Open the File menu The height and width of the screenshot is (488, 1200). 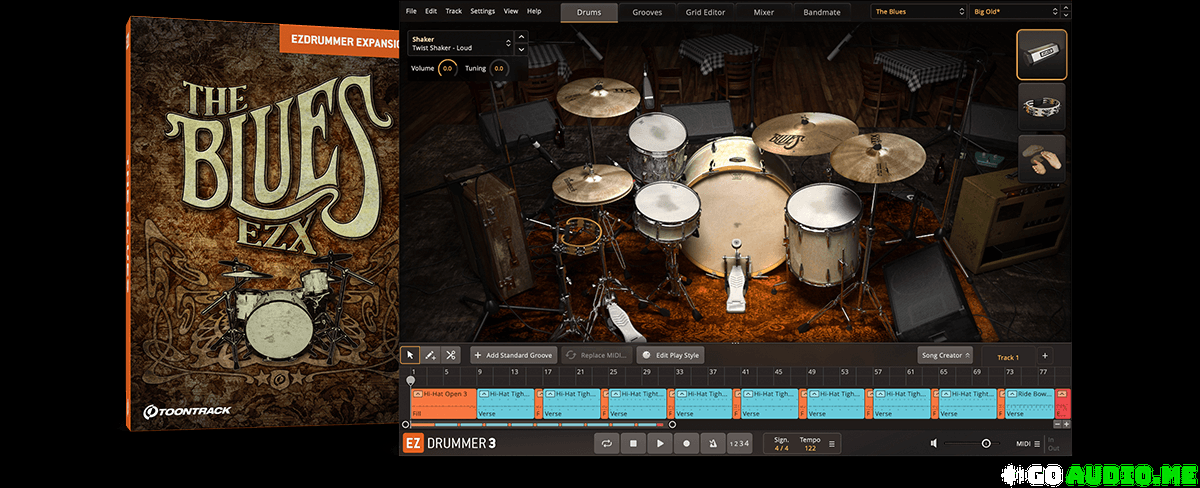411,11
